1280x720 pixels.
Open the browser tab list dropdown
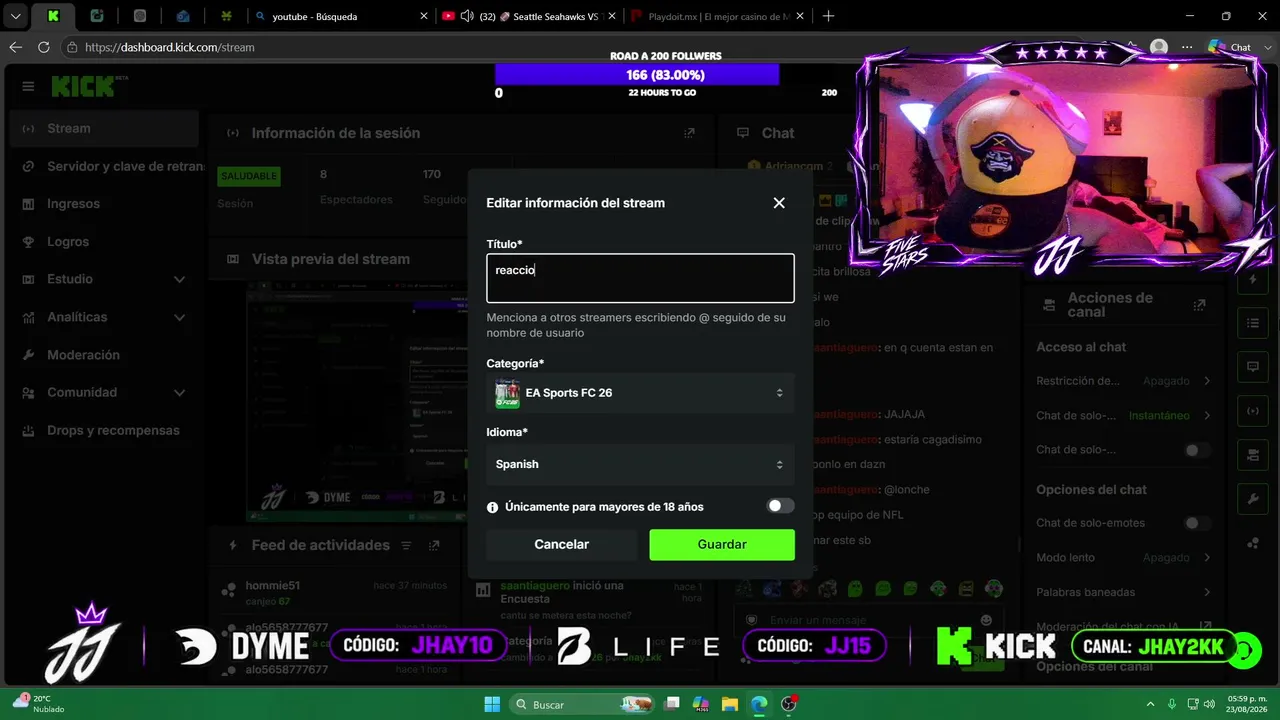click(x=15, y=16)
